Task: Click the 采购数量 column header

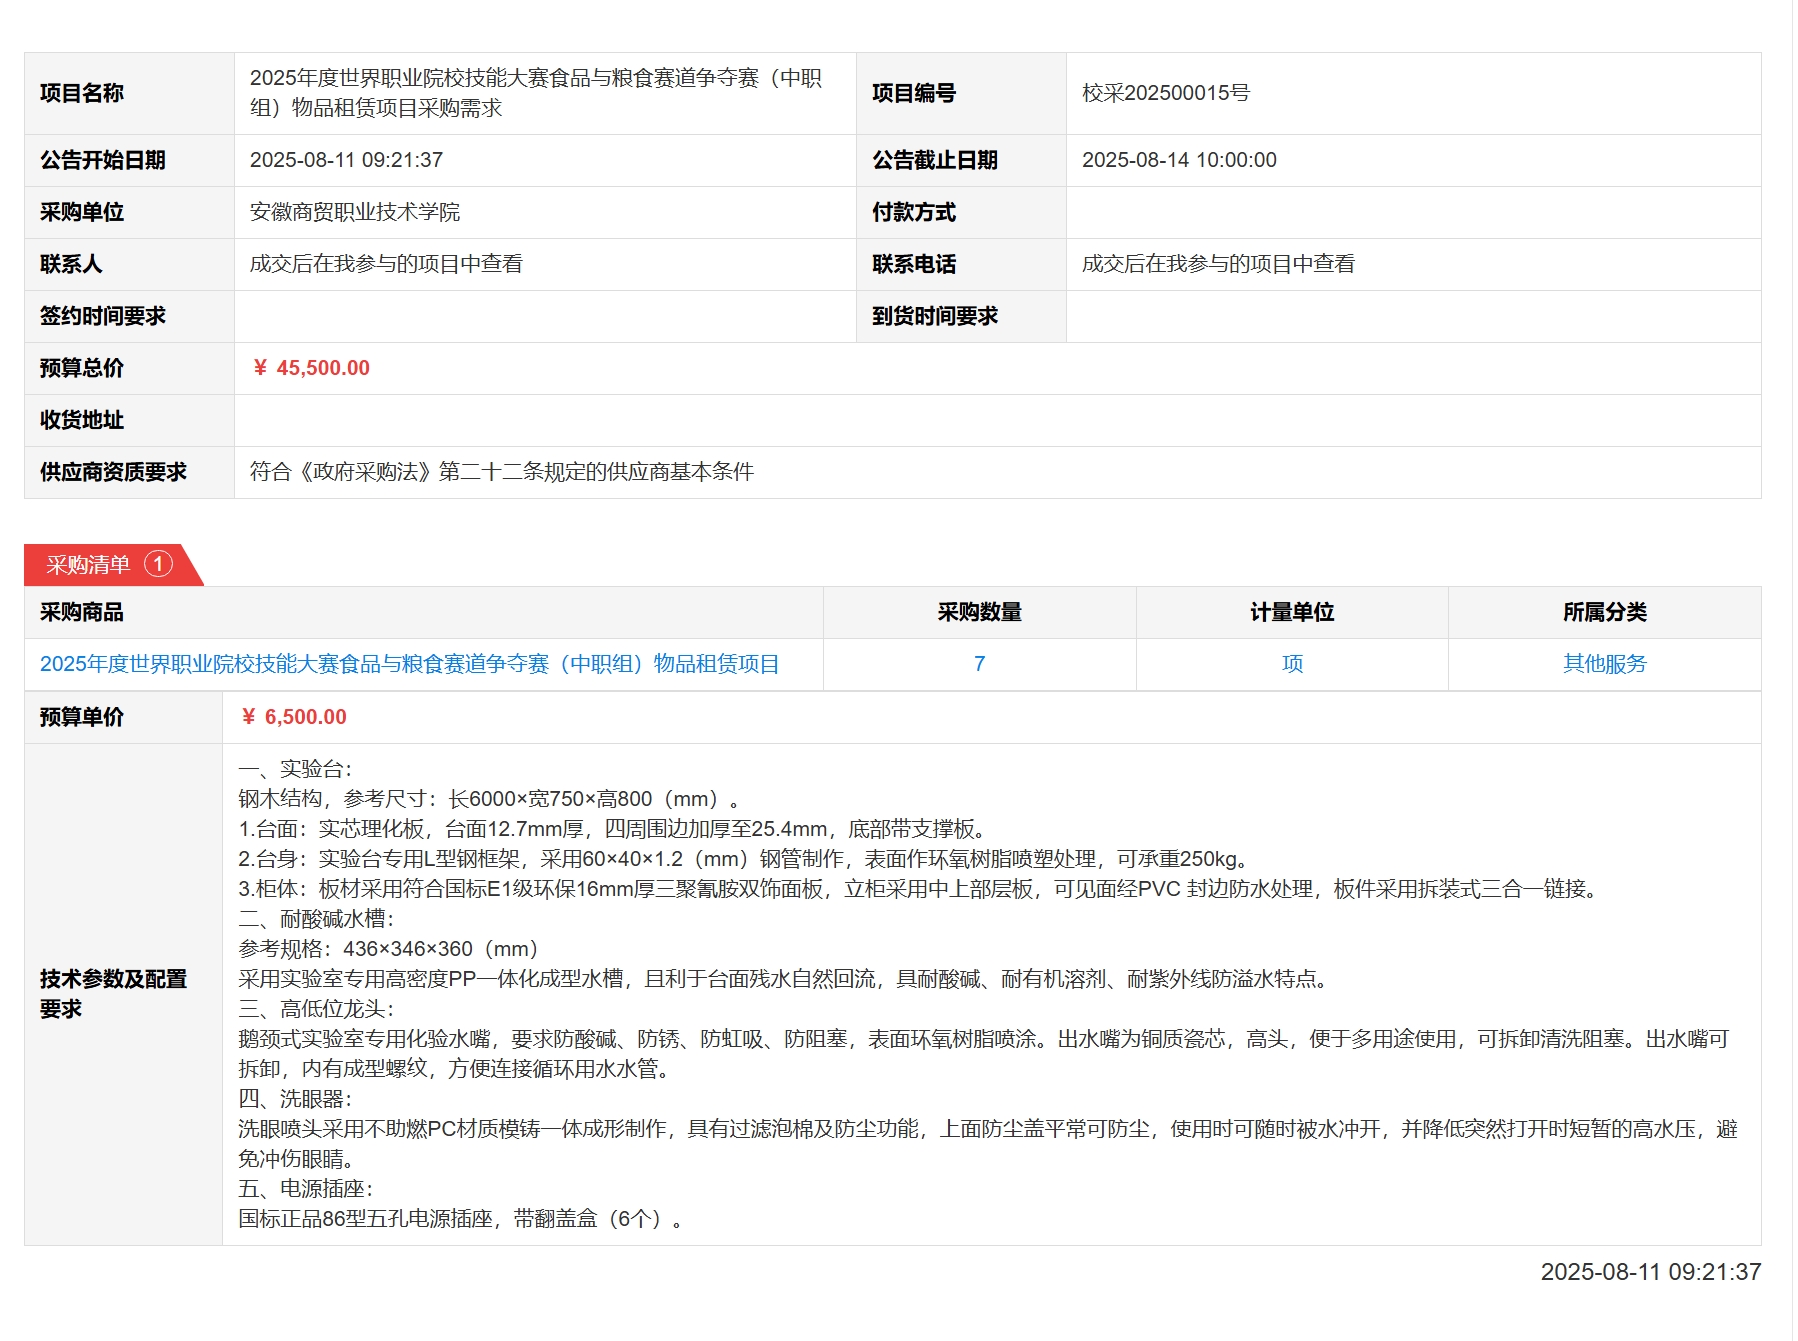Action: (x=979, y=612)
